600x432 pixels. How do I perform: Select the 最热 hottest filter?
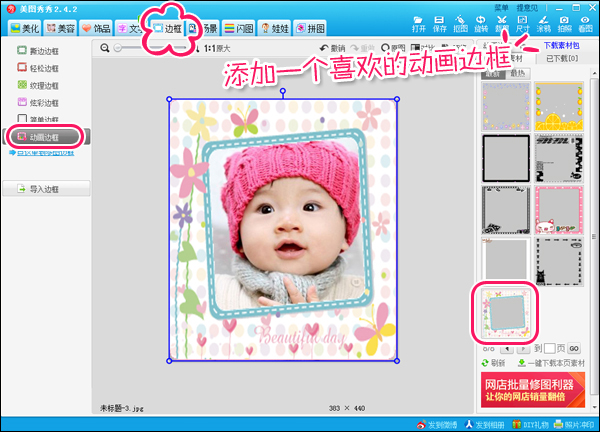point(517,73)
